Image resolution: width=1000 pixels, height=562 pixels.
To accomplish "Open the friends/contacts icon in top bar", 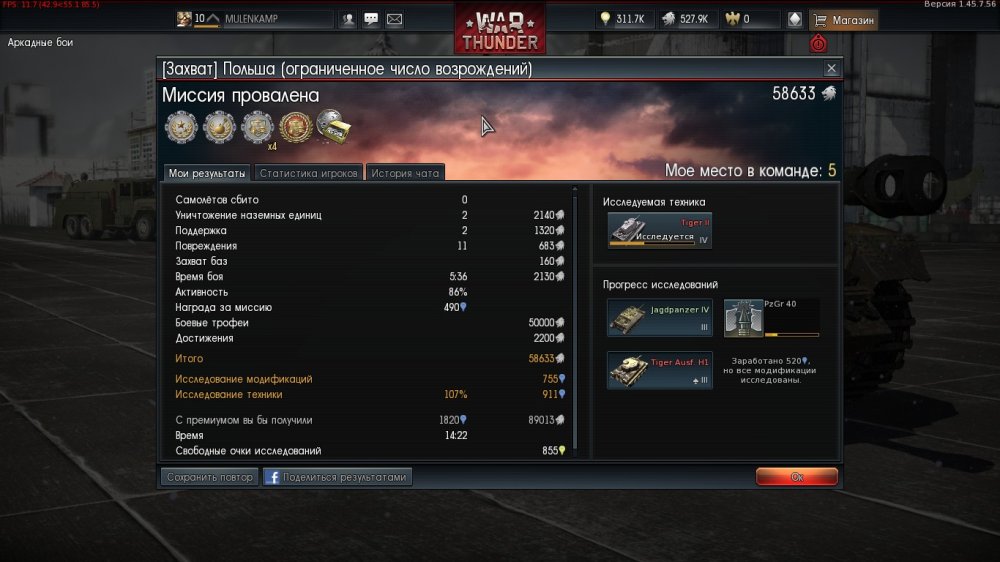I will tap(348, 19).
